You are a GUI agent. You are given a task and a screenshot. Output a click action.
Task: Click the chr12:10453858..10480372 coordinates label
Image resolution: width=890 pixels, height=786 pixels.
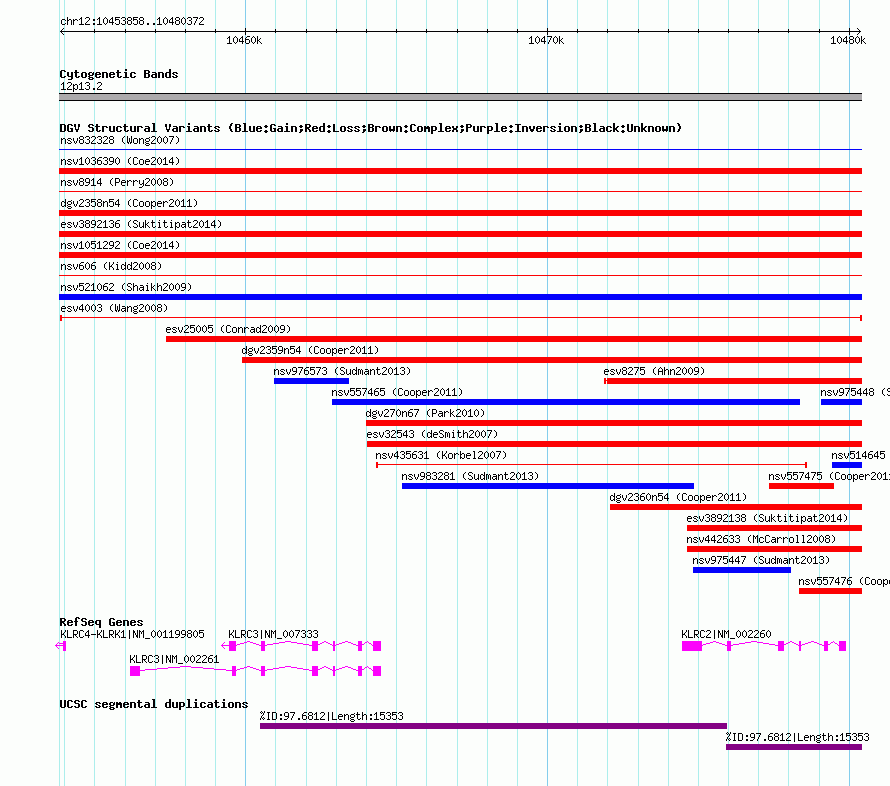[x=132, y=21]
